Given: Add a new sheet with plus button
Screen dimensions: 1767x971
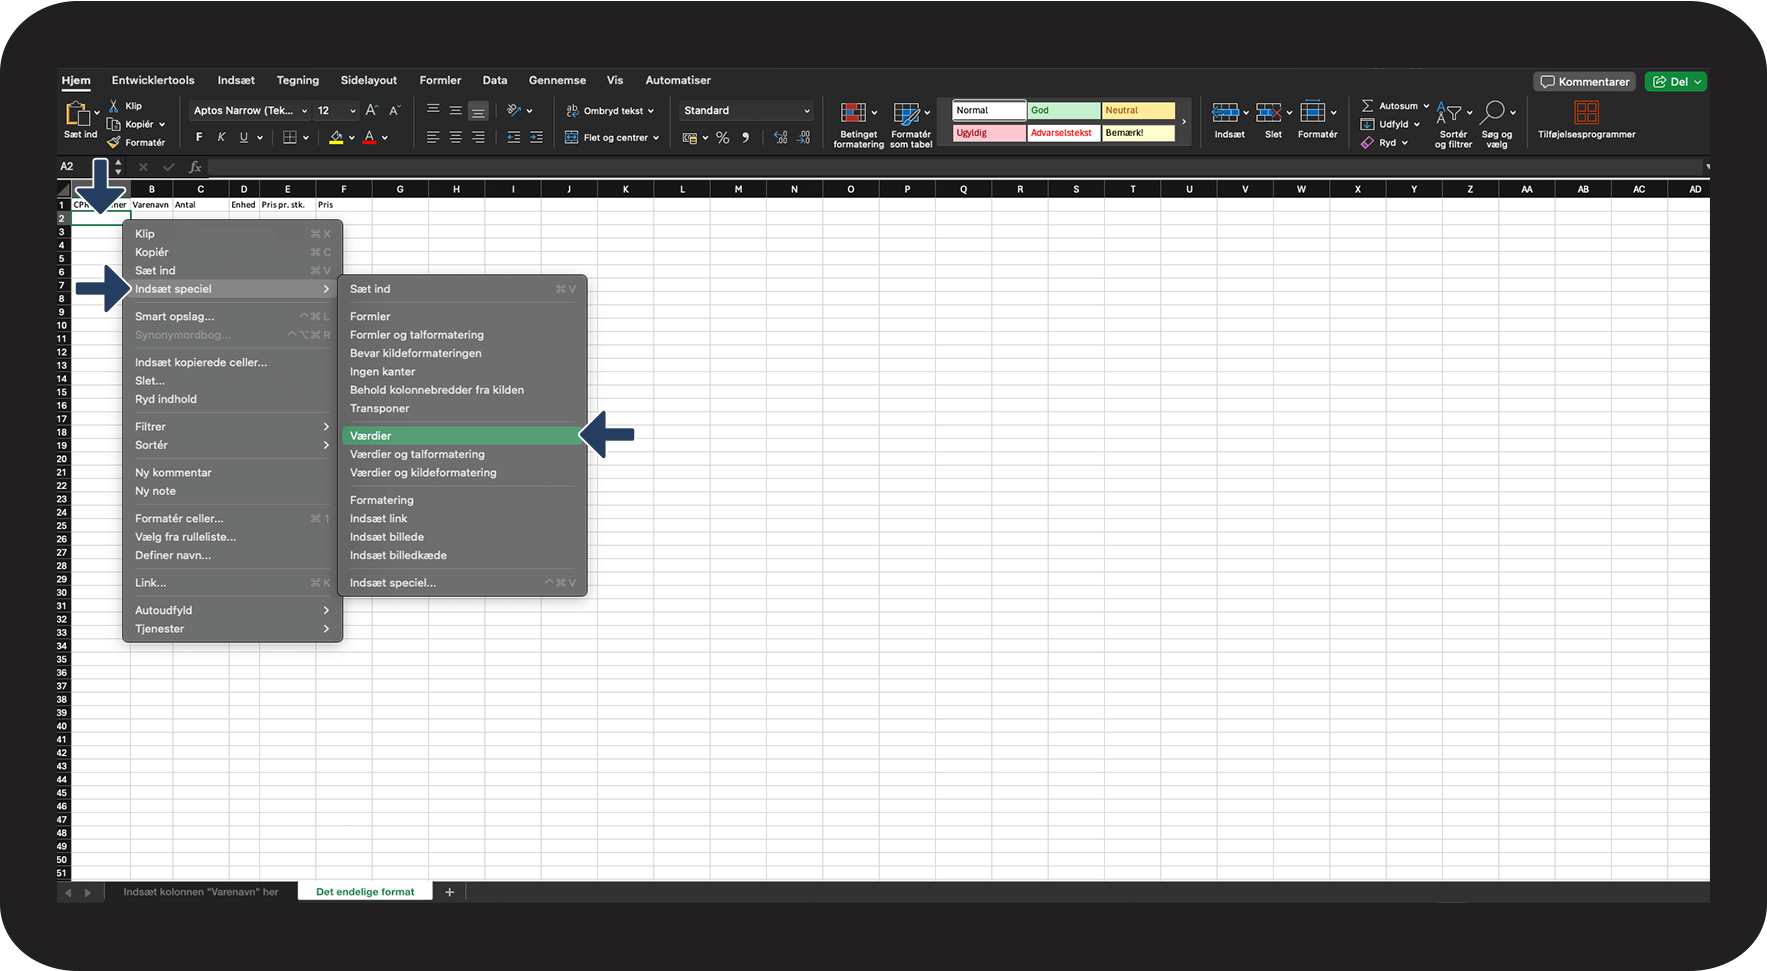Looking at the screenshot, I should 450,892.
